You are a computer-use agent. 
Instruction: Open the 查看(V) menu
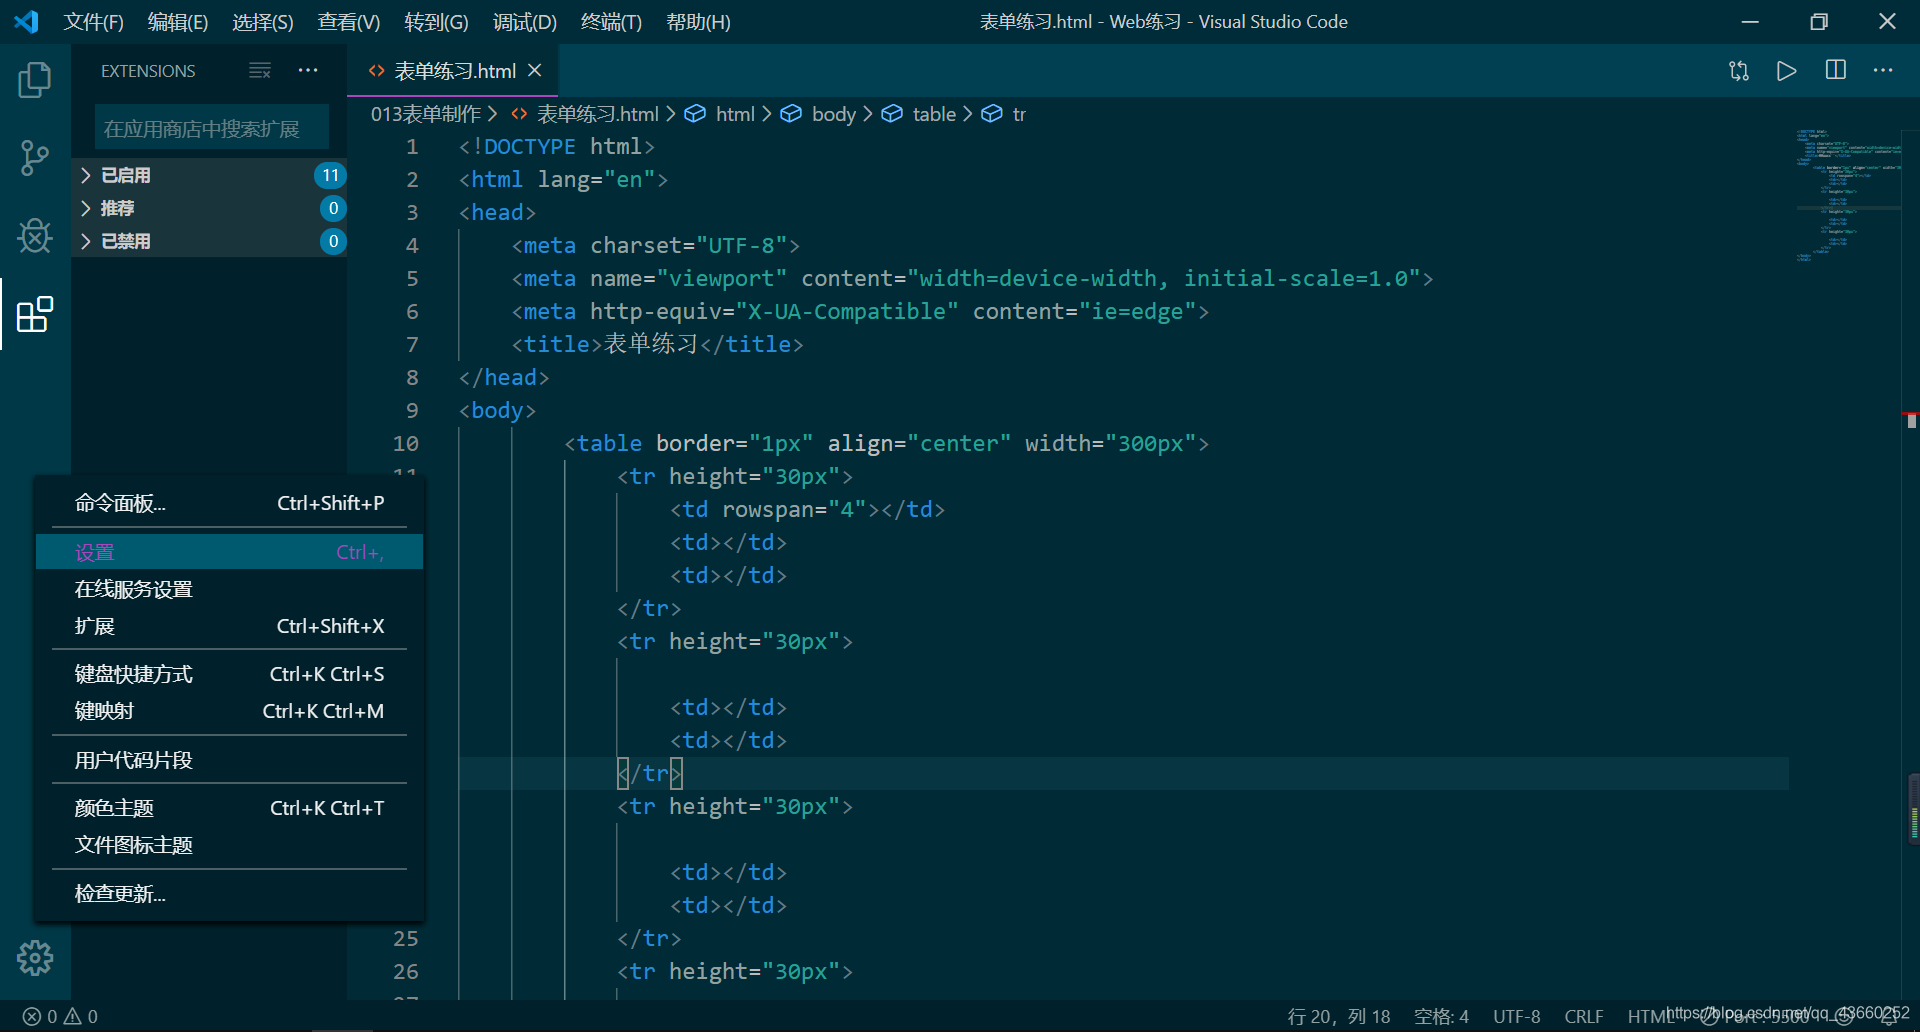click(348, 21)
